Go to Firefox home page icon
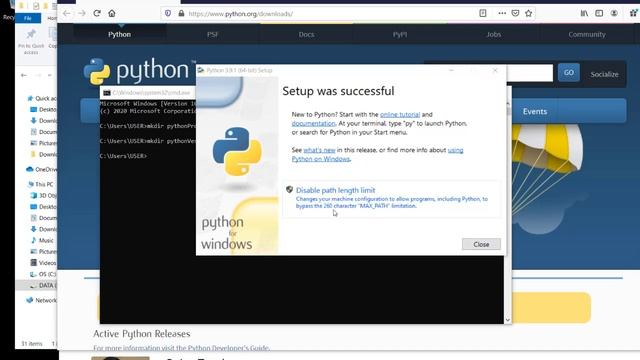This screenshot has height=360, width=640. (112, 13)
